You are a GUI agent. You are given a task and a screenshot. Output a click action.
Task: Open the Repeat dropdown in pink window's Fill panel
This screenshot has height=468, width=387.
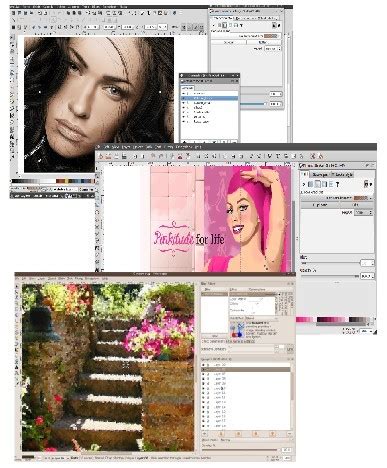pyautogui.click(x=364, y=212)
